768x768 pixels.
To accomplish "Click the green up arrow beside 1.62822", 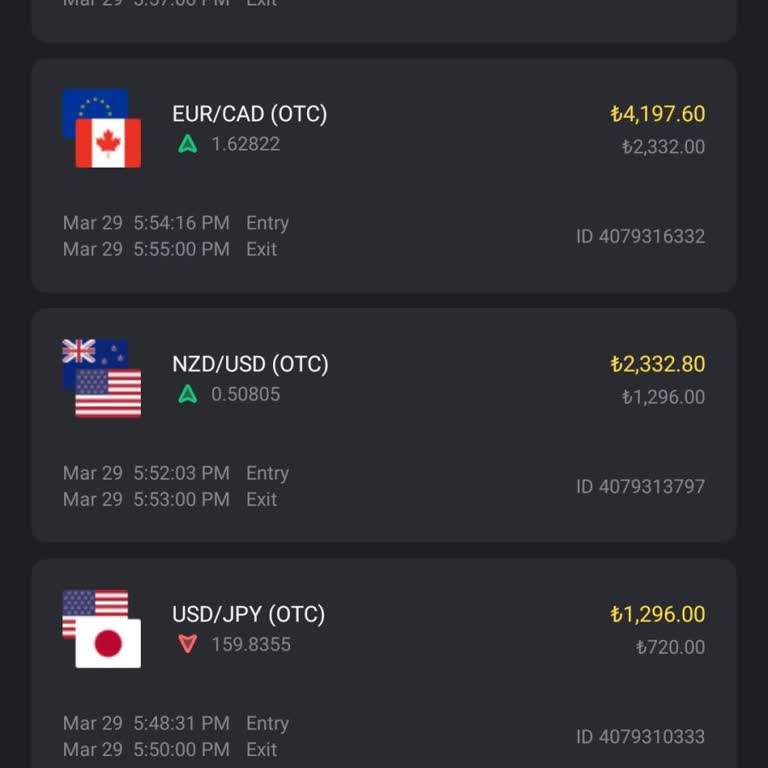I will coord(187,144).
